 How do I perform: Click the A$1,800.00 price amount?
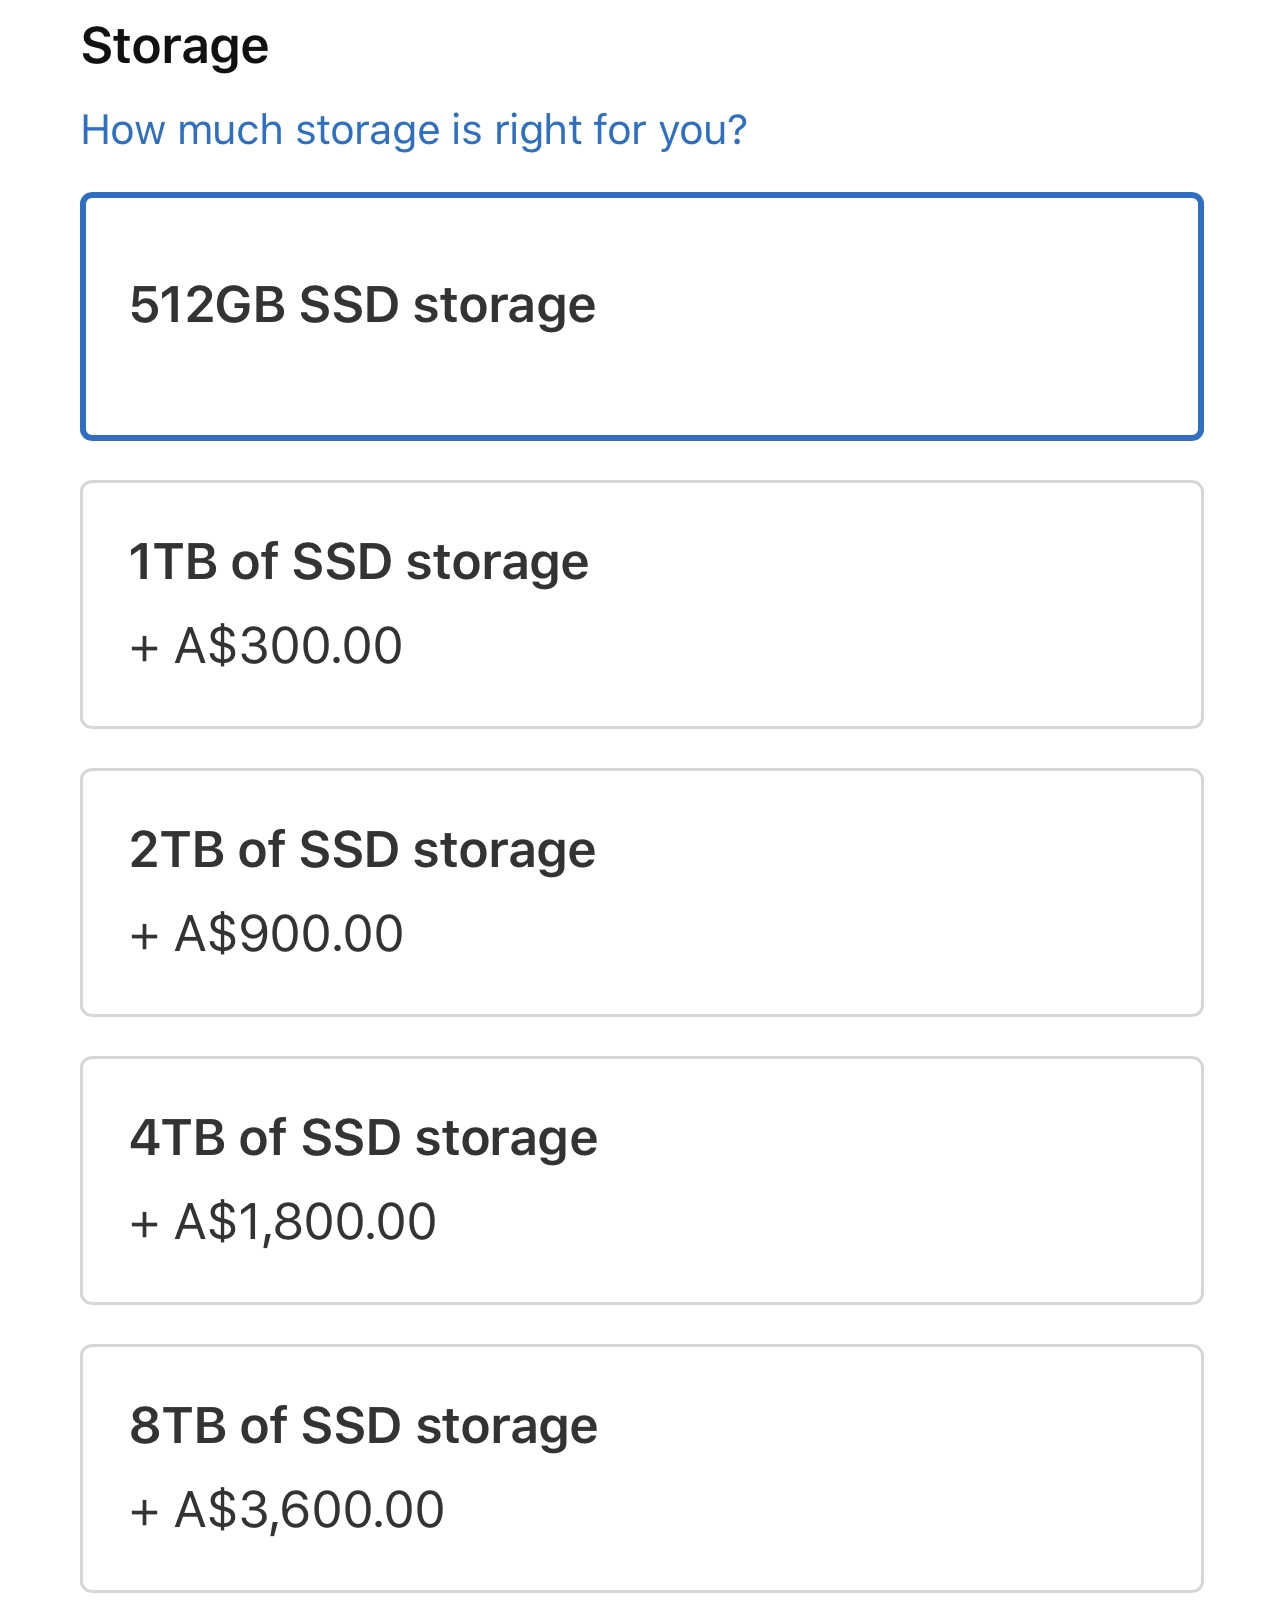tap(305, 1221)
